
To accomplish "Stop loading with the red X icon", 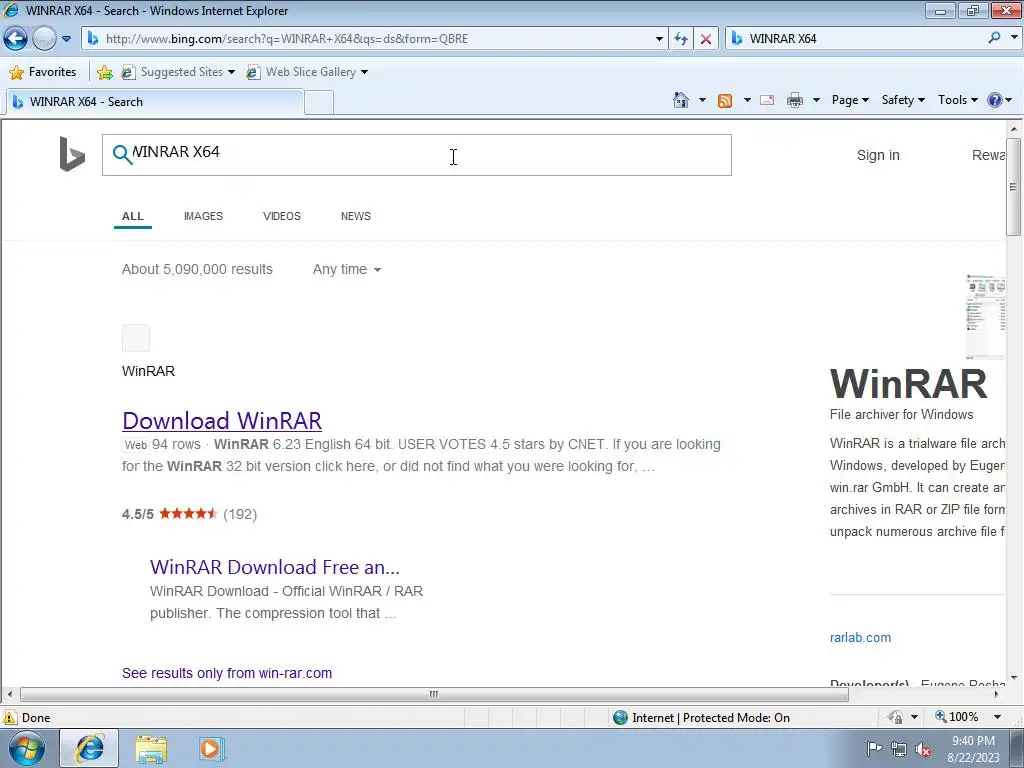I will [706, 39].
